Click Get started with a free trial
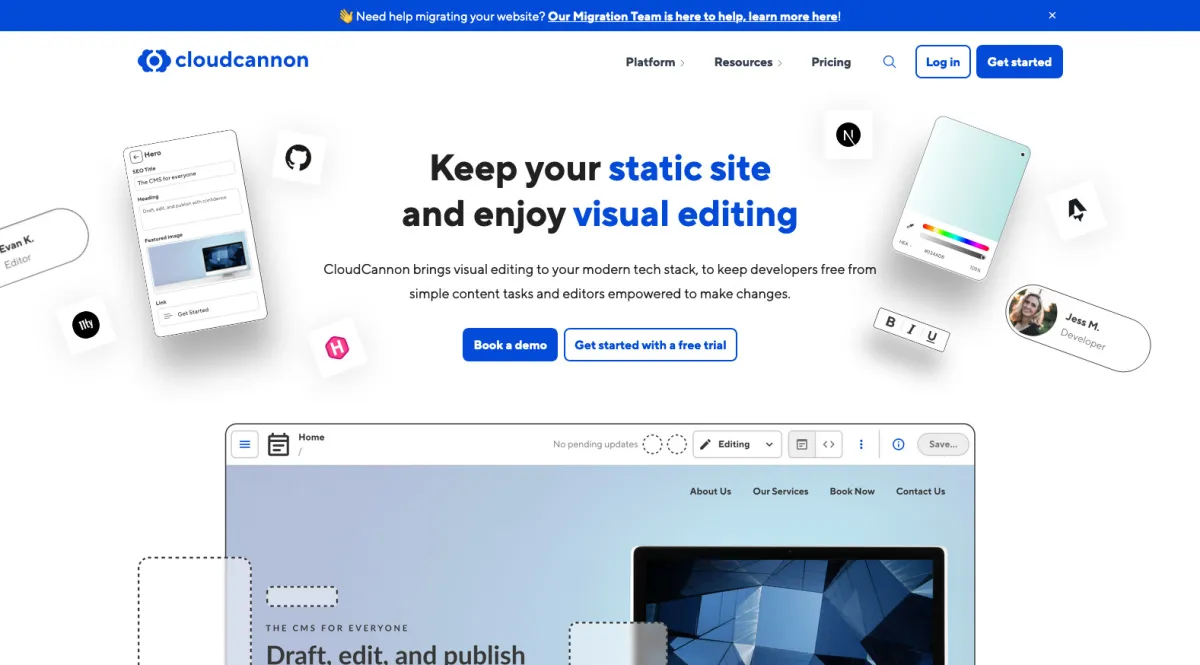Viewport: 1200px width, 665px height. click(650, 345)
